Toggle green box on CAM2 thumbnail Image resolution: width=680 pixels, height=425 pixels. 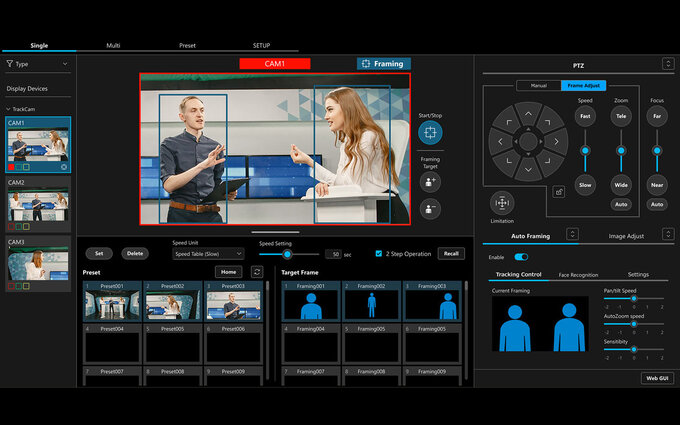pos(19,226)
